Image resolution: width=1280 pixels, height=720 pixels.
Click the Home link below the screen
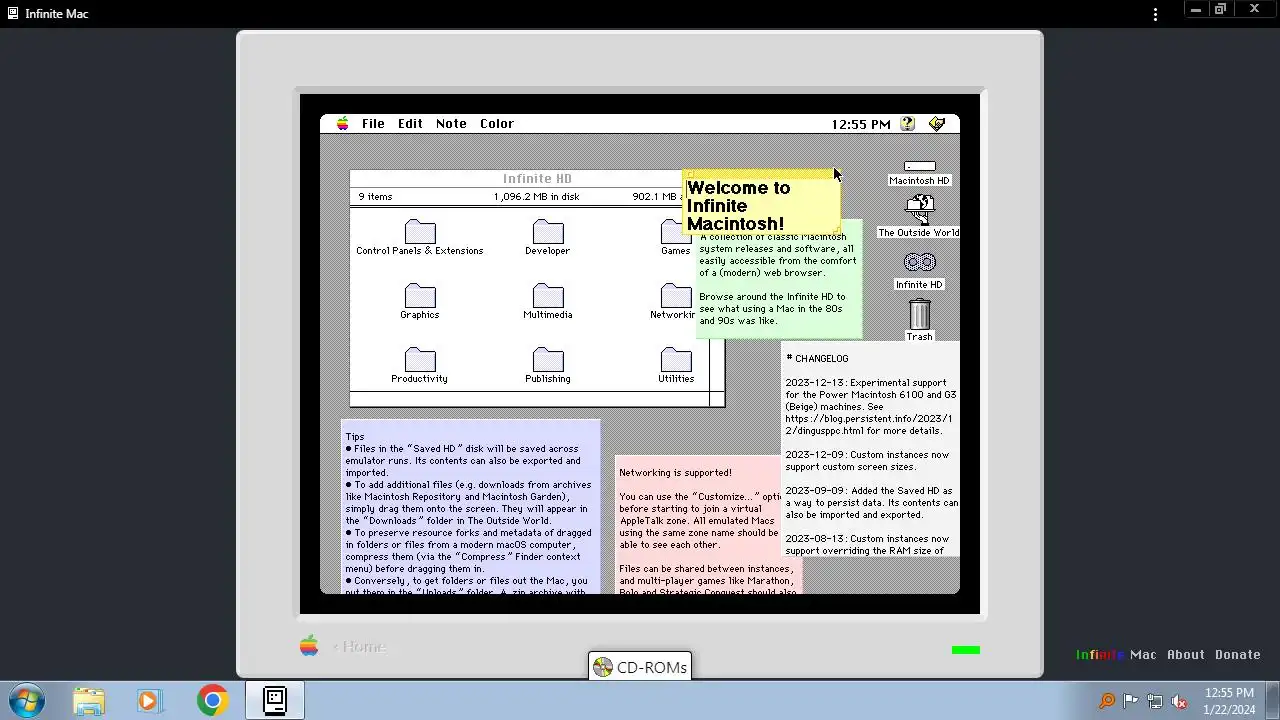[x=359, y=647]
